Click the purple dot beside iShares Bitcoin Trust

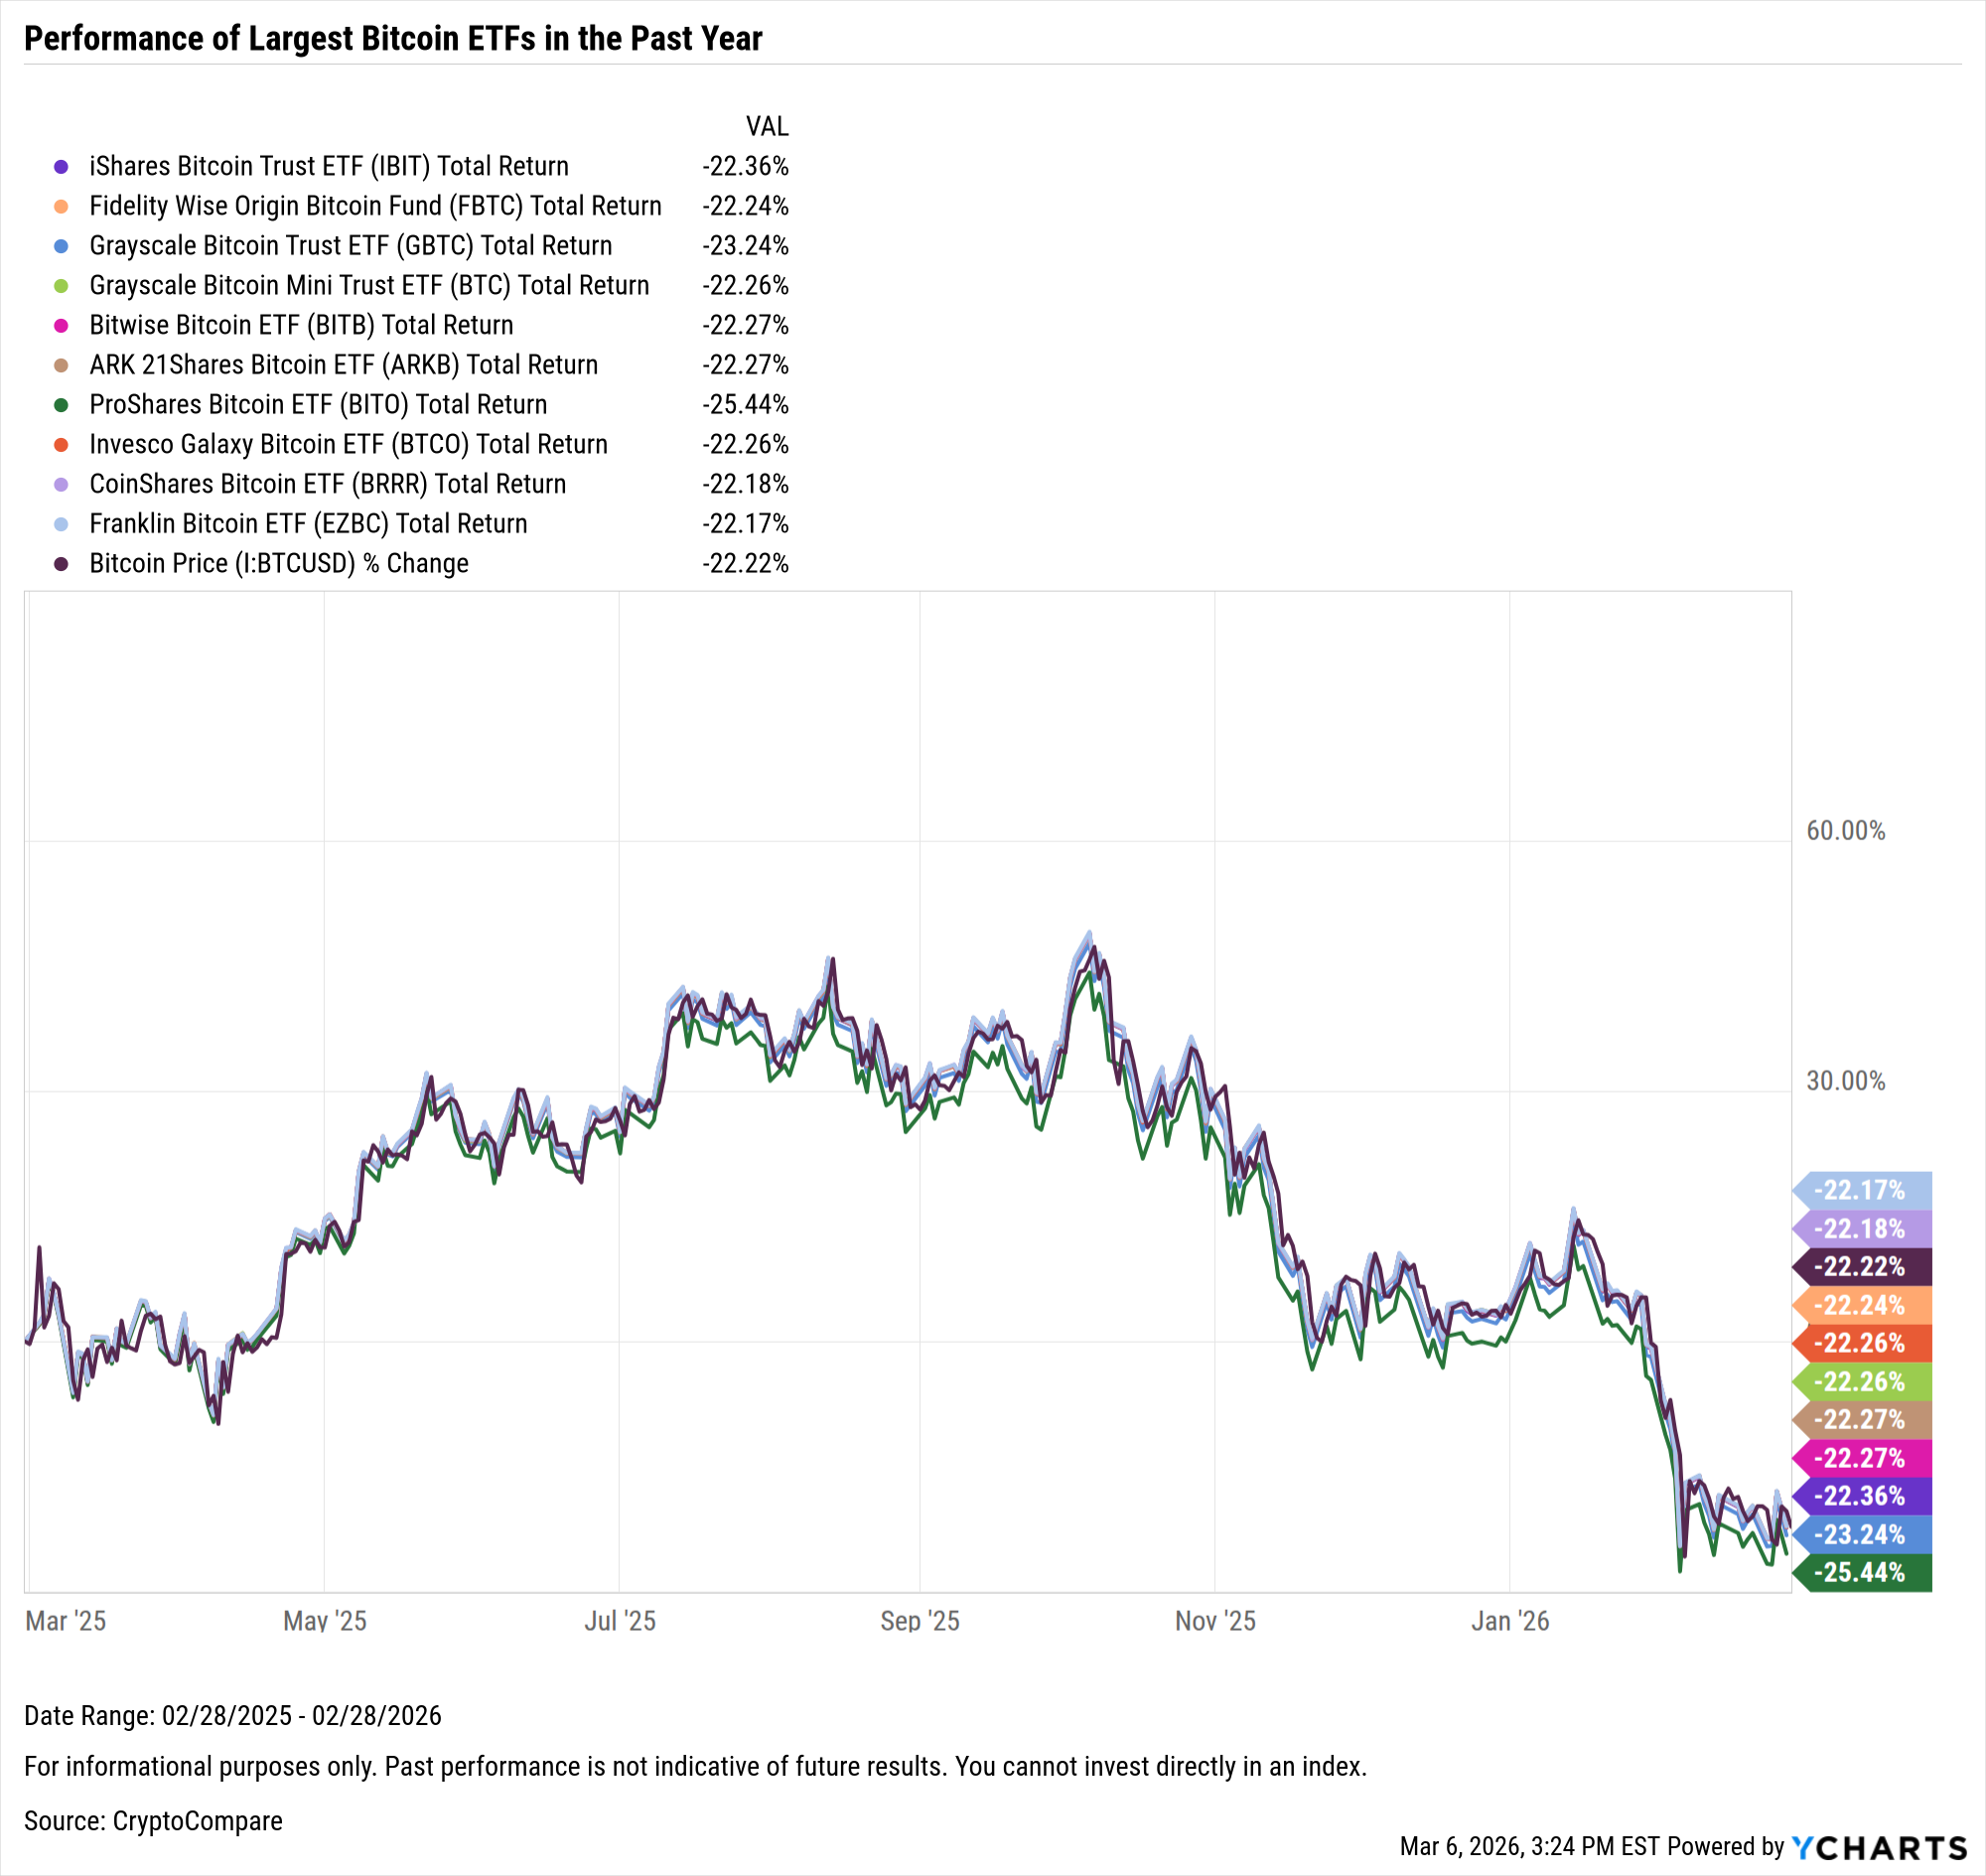point(61,167)
